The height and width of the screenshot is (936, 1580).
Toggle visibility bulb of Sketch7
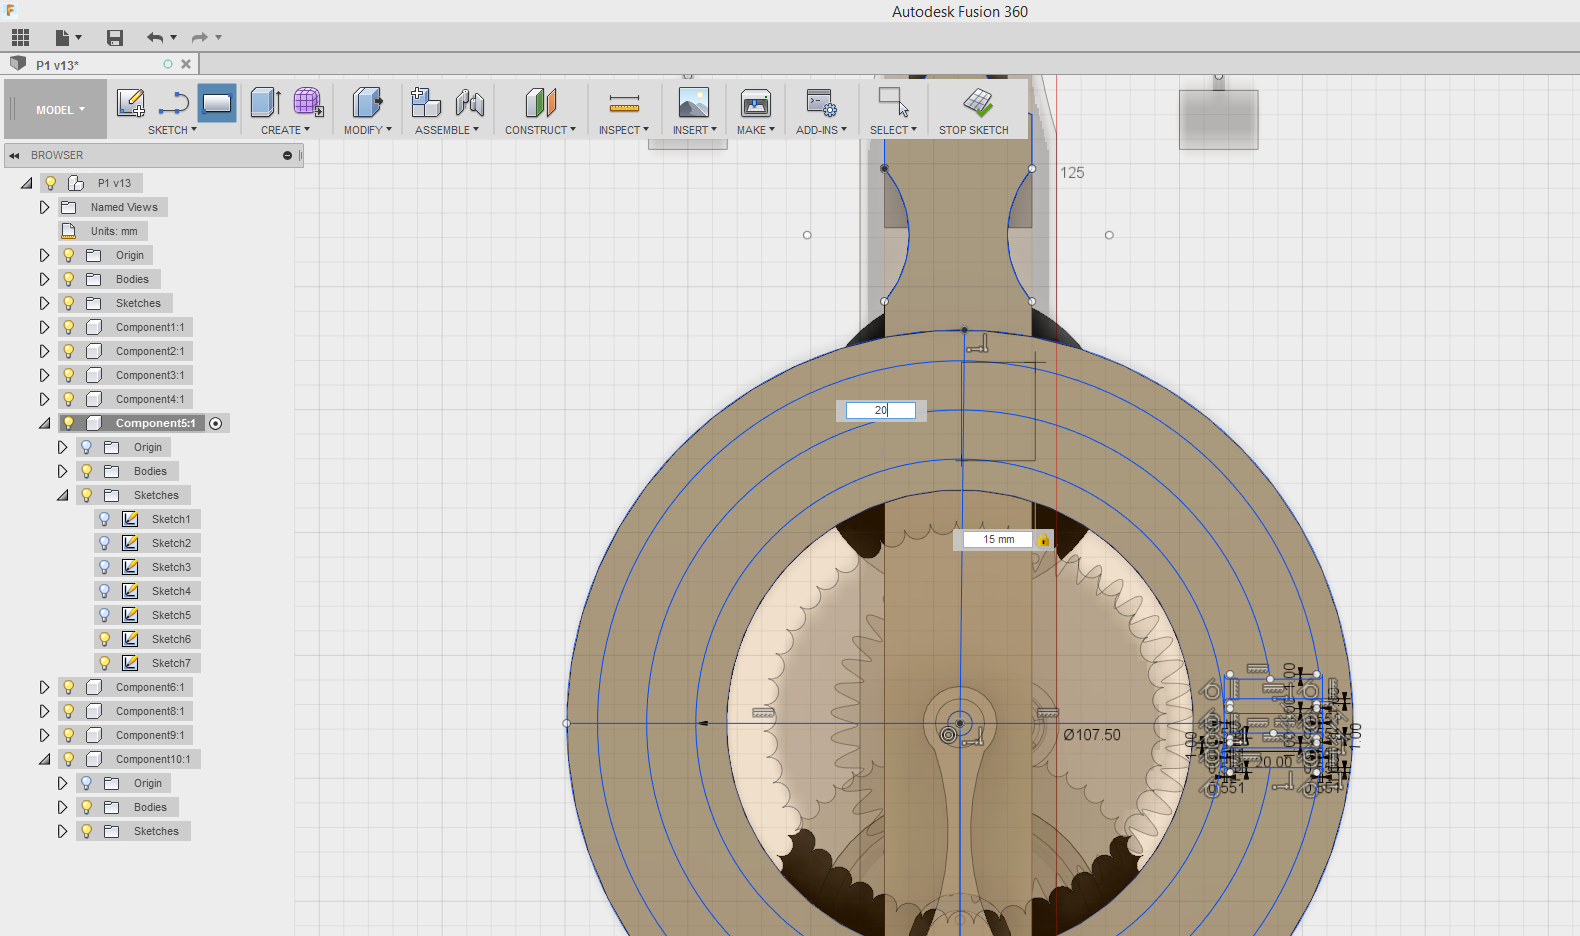pyautogui.click(x=104, y=663)
